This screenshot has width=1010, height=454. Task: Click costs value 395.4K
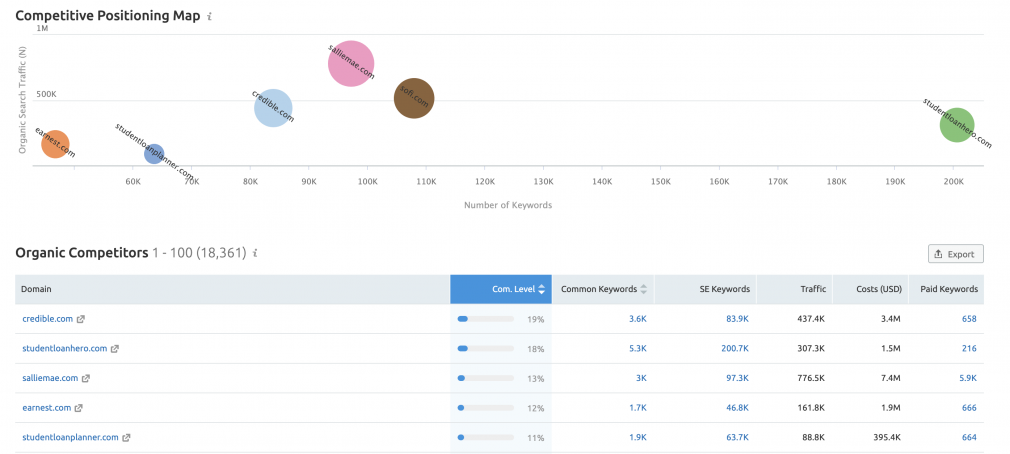pyautogui.click(x=888, y=437)
